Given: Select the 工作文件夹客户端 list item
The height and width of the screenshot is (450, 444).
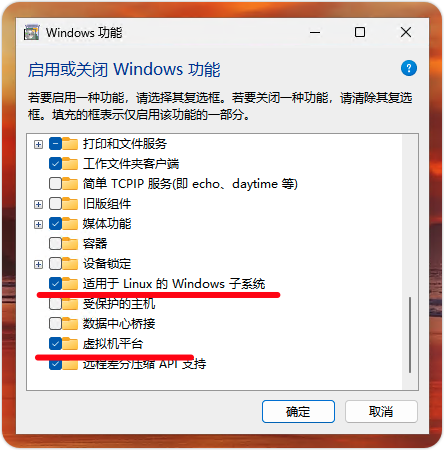Looking at the screenshot, I should pos(131,164).
